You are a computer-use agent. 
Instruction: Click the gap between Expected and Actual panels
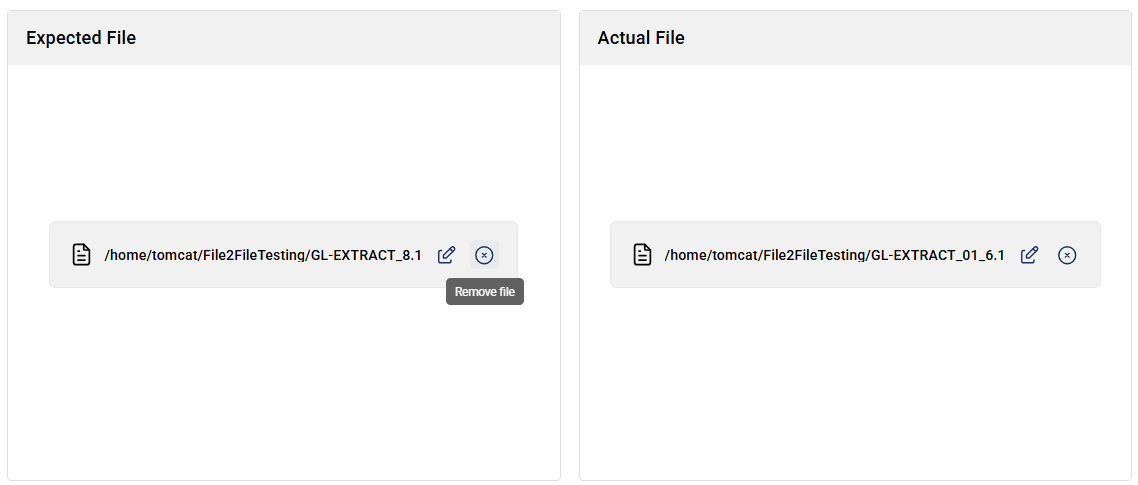tap(570, 245)
